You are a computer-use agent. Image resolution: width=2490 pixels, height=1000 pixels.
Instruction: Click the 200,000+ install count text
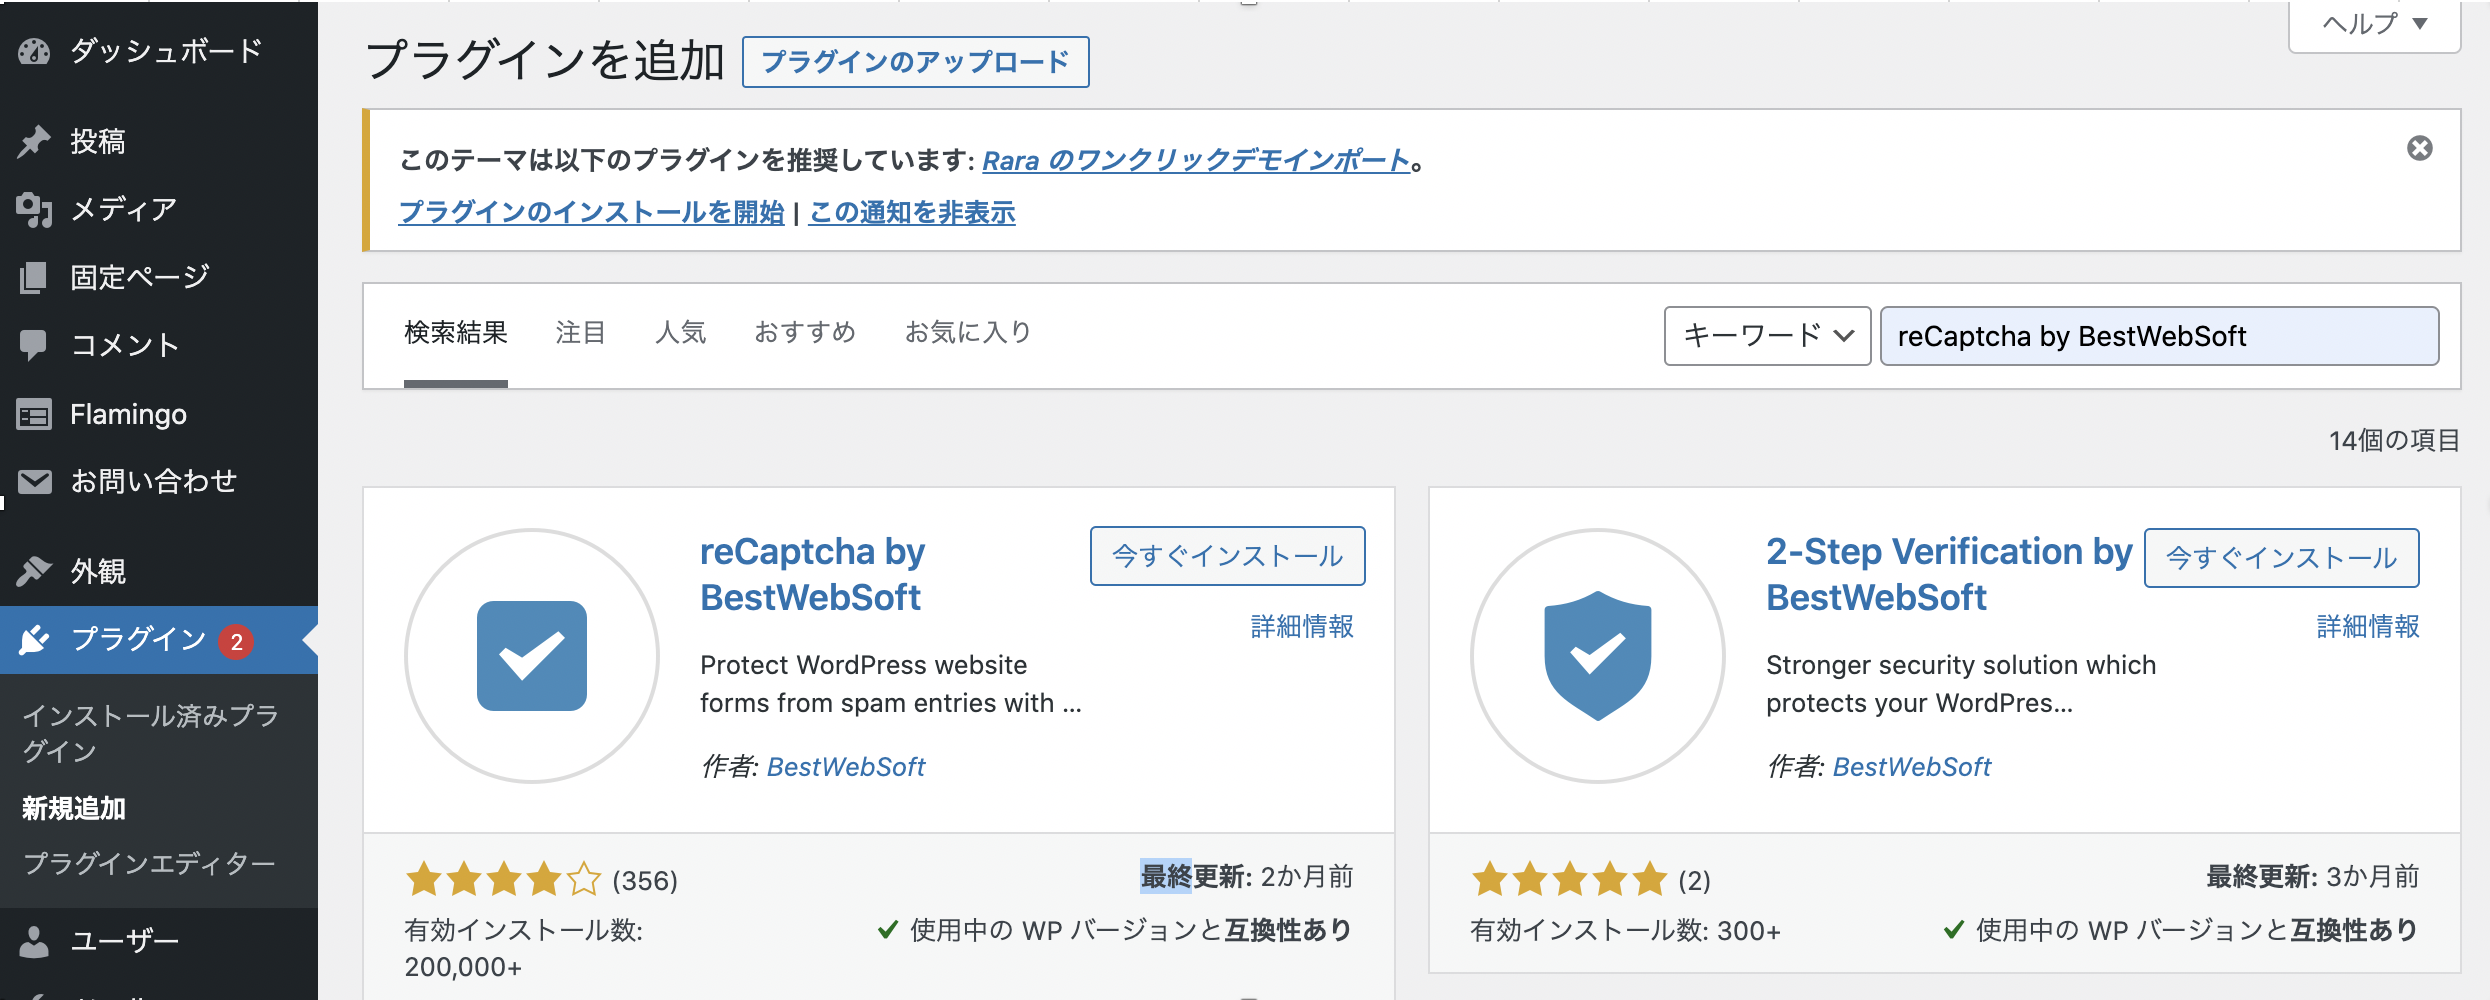(x=463, y=967)
